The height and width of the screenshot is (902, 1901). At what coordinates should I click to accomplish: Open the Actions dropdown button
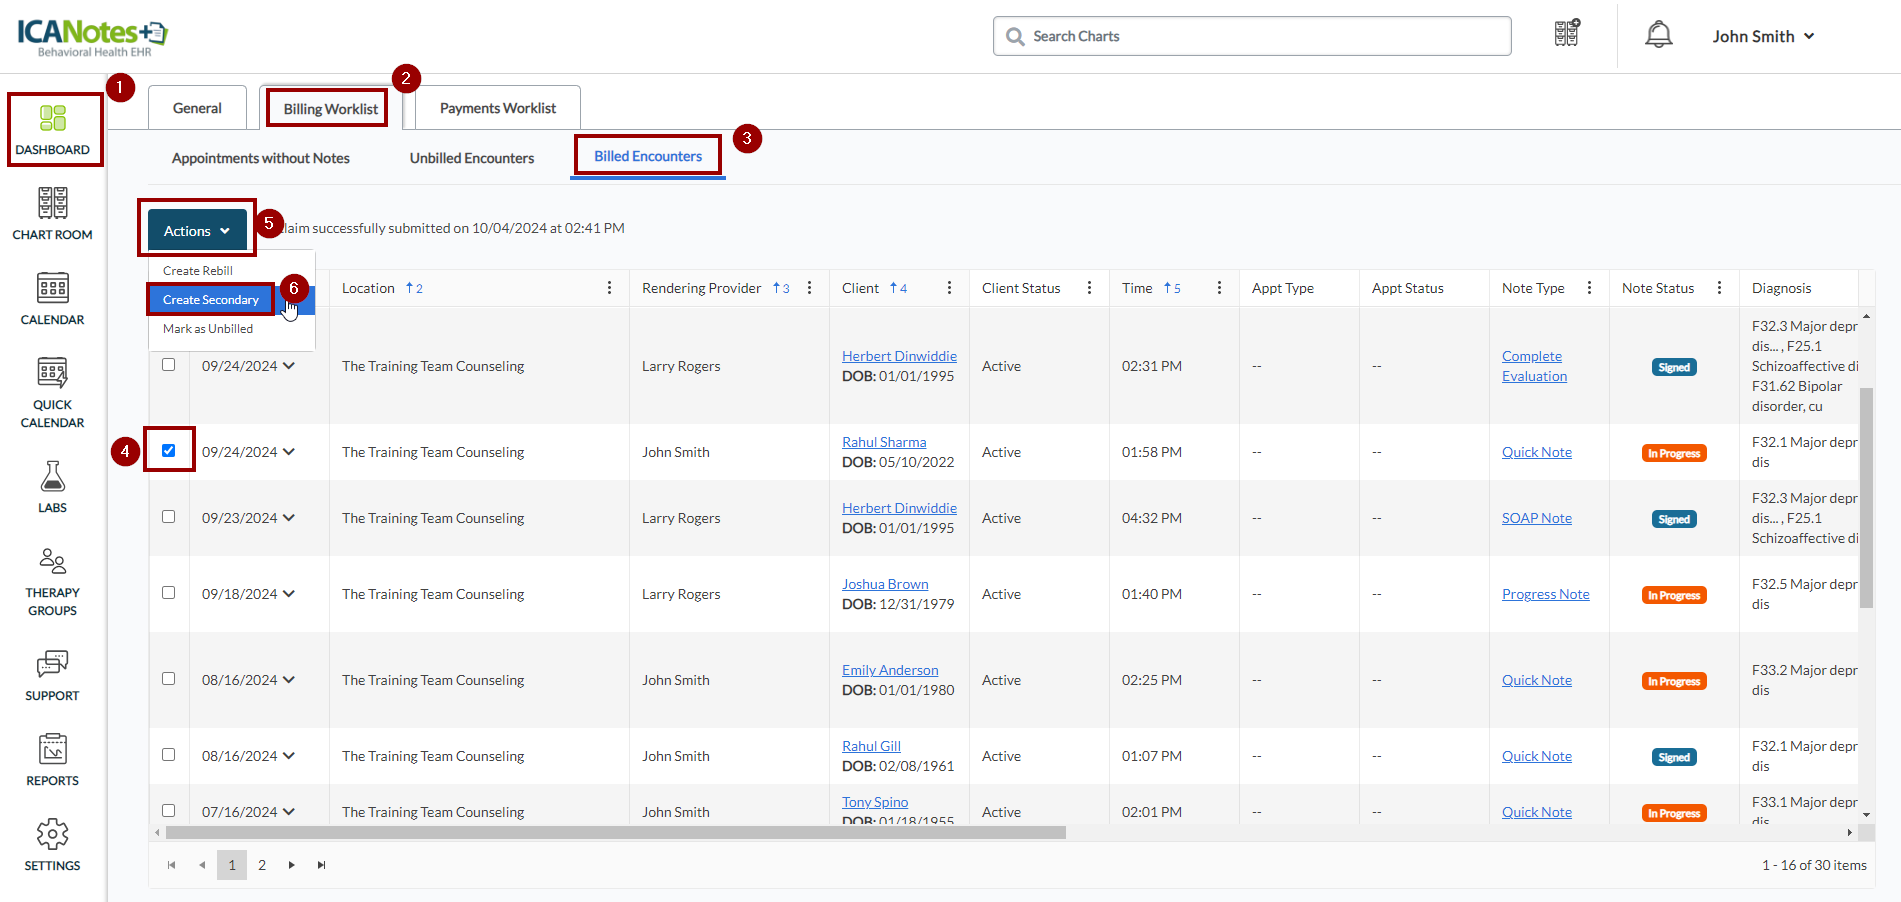197,231
